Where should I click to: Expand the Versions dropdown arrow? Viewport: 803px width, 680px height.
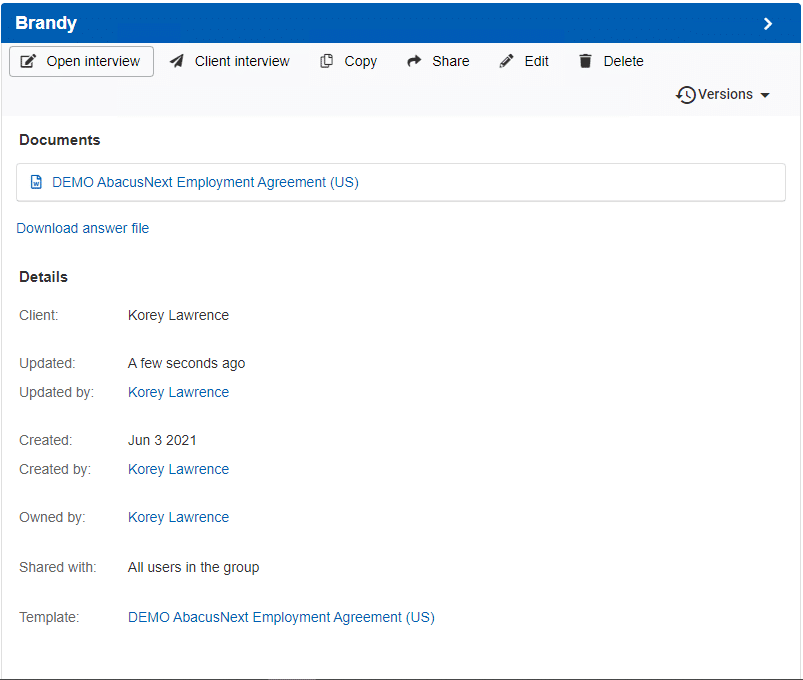coord(765,95)
